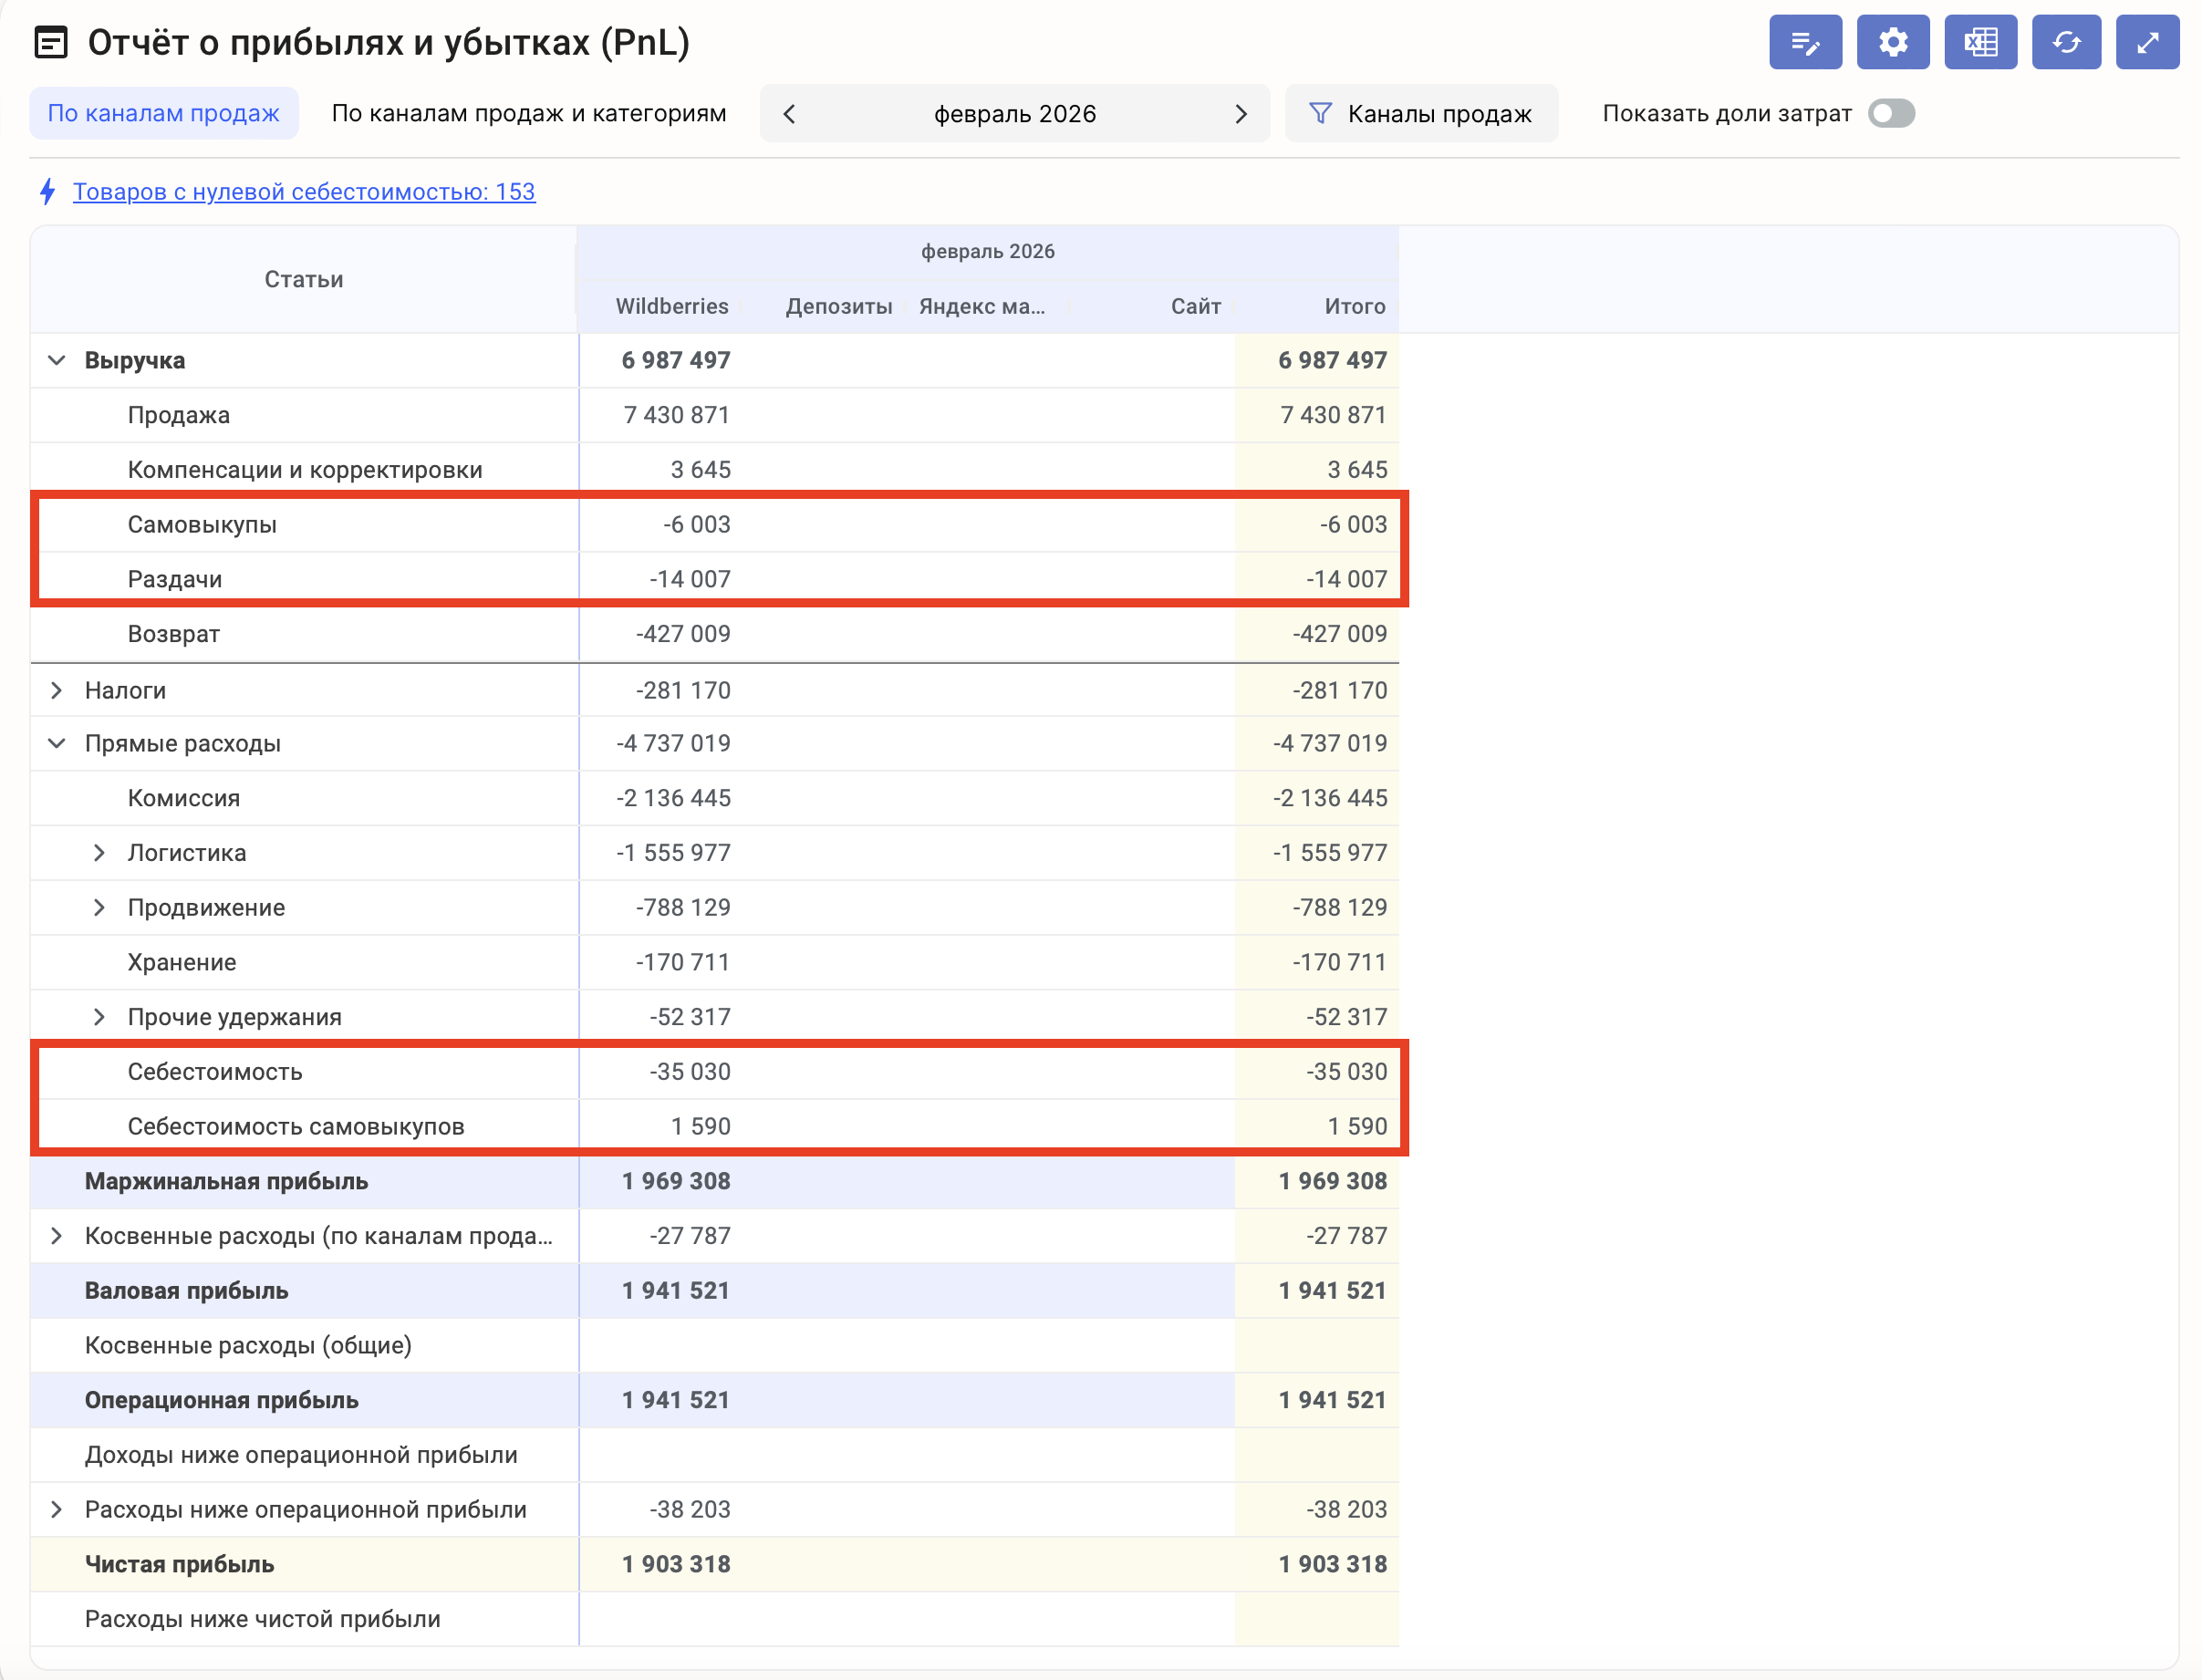
Task: Expand report to fullscreen icon
Action: tap(2146, 42)
